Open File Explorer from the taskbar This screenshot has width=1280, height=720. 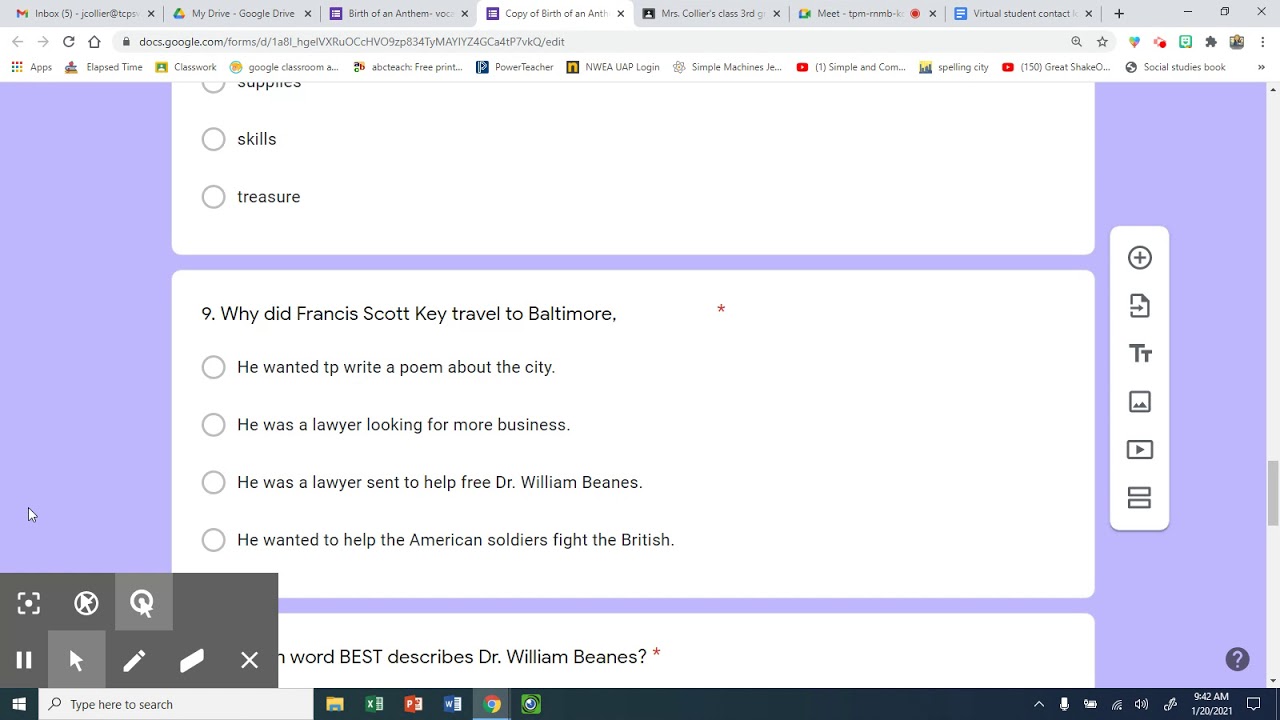335,704
